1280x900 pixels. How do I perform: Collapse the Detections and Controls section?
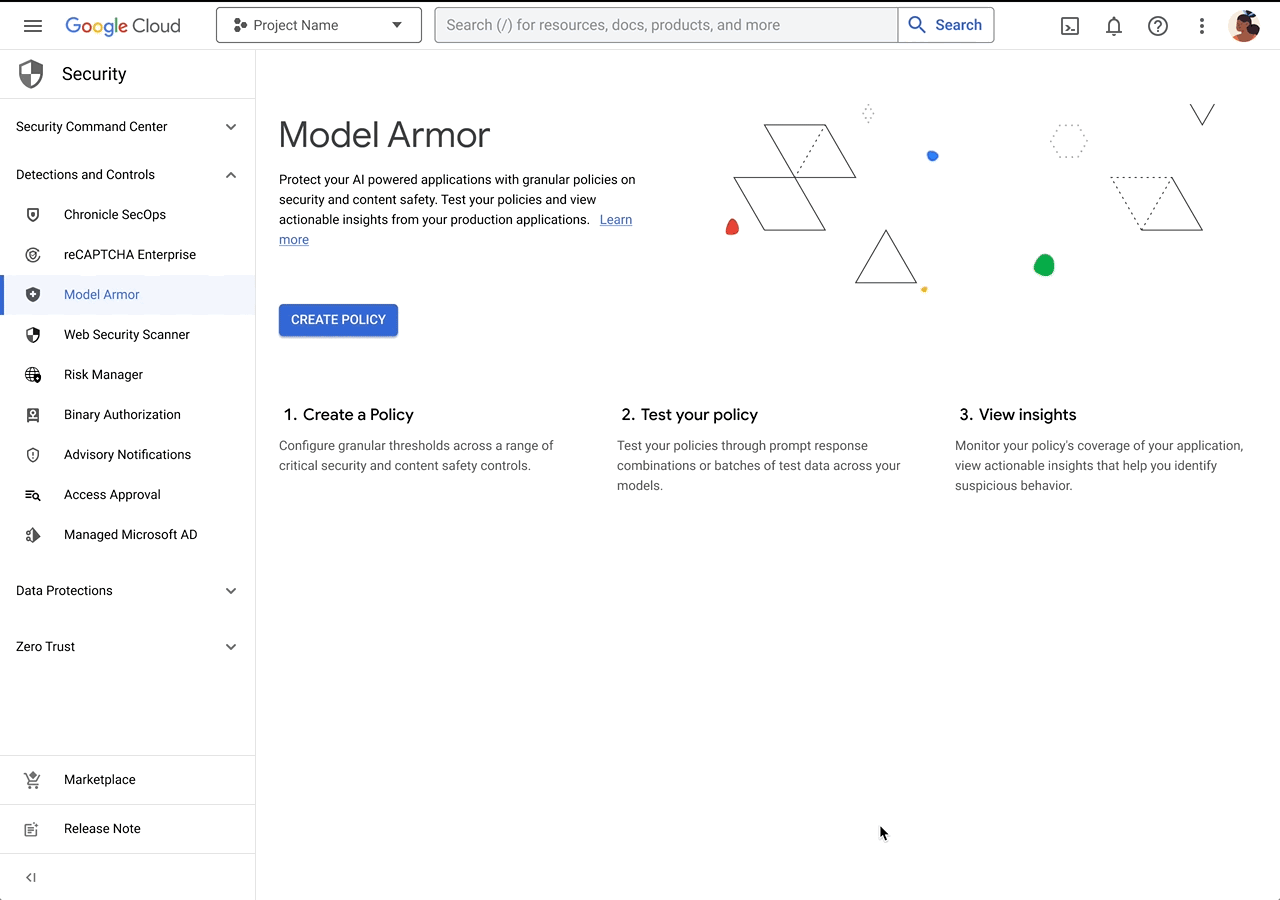point(127,175)
